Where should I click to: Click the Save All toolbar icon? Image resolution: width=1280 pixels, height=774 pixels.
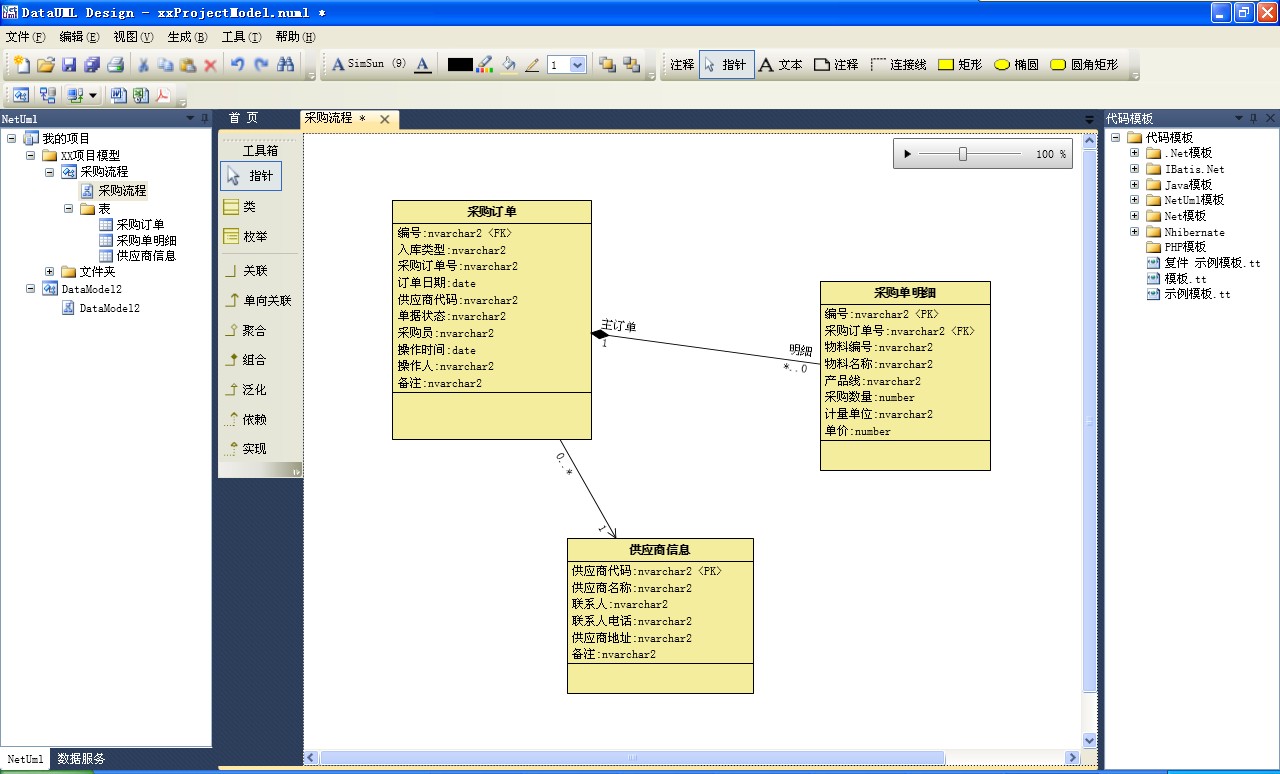coord(92,65)
